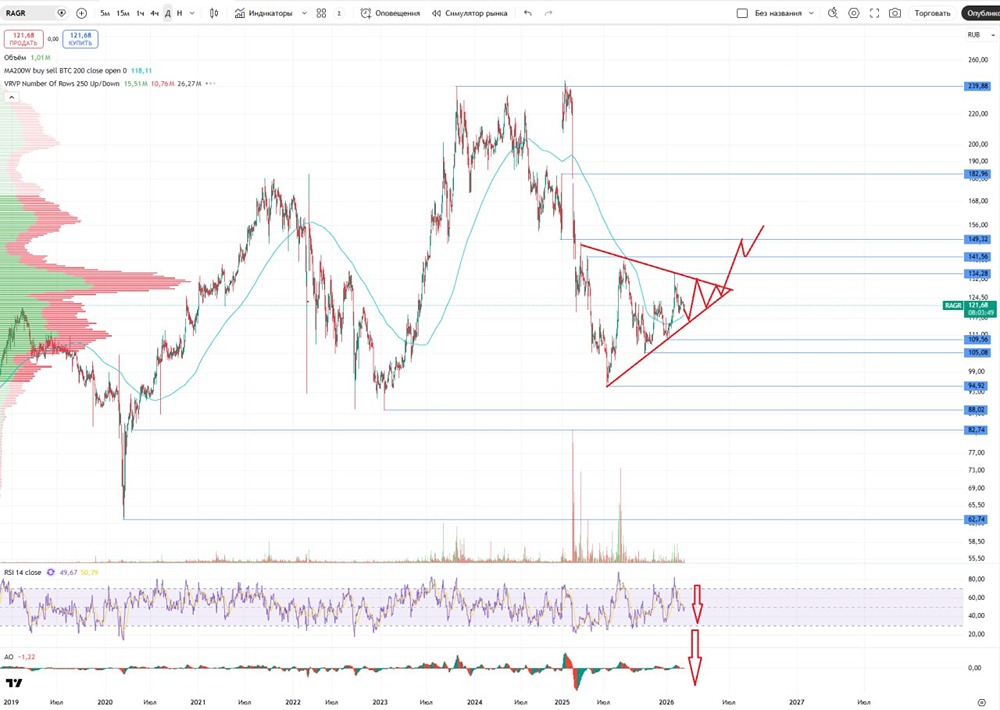Image resolution: width=1000 pixels, height=710 pixels.
Task: Switch to the 5м timeframe
Action: tap(105, 13)
